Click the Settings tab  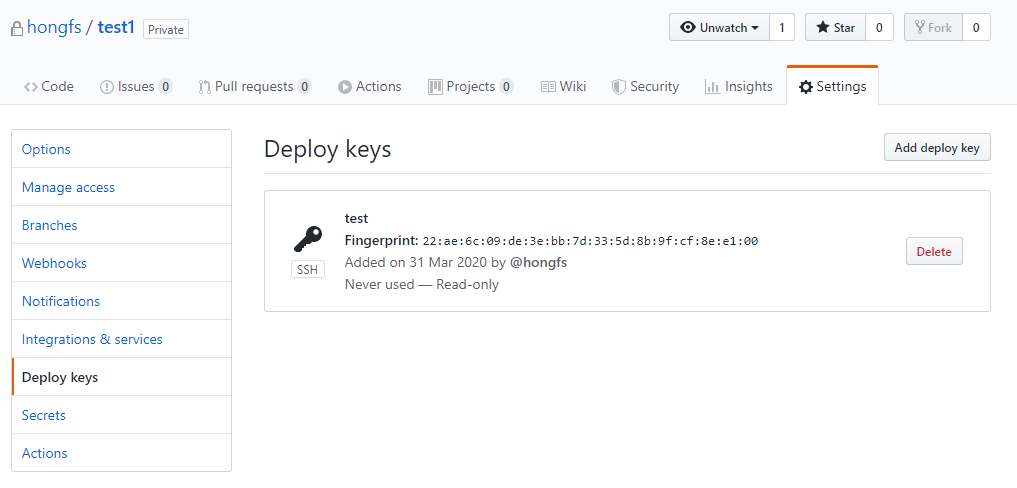click(832, 86)
